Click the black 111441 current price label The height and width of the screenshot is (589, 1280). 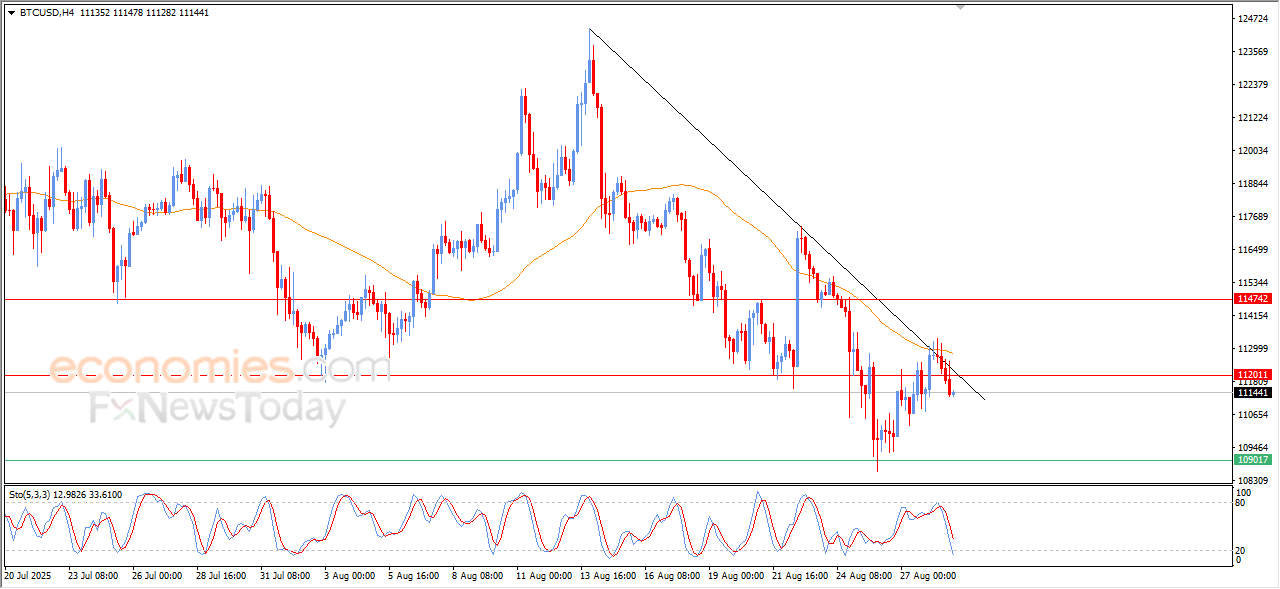tap(1253, 393)
